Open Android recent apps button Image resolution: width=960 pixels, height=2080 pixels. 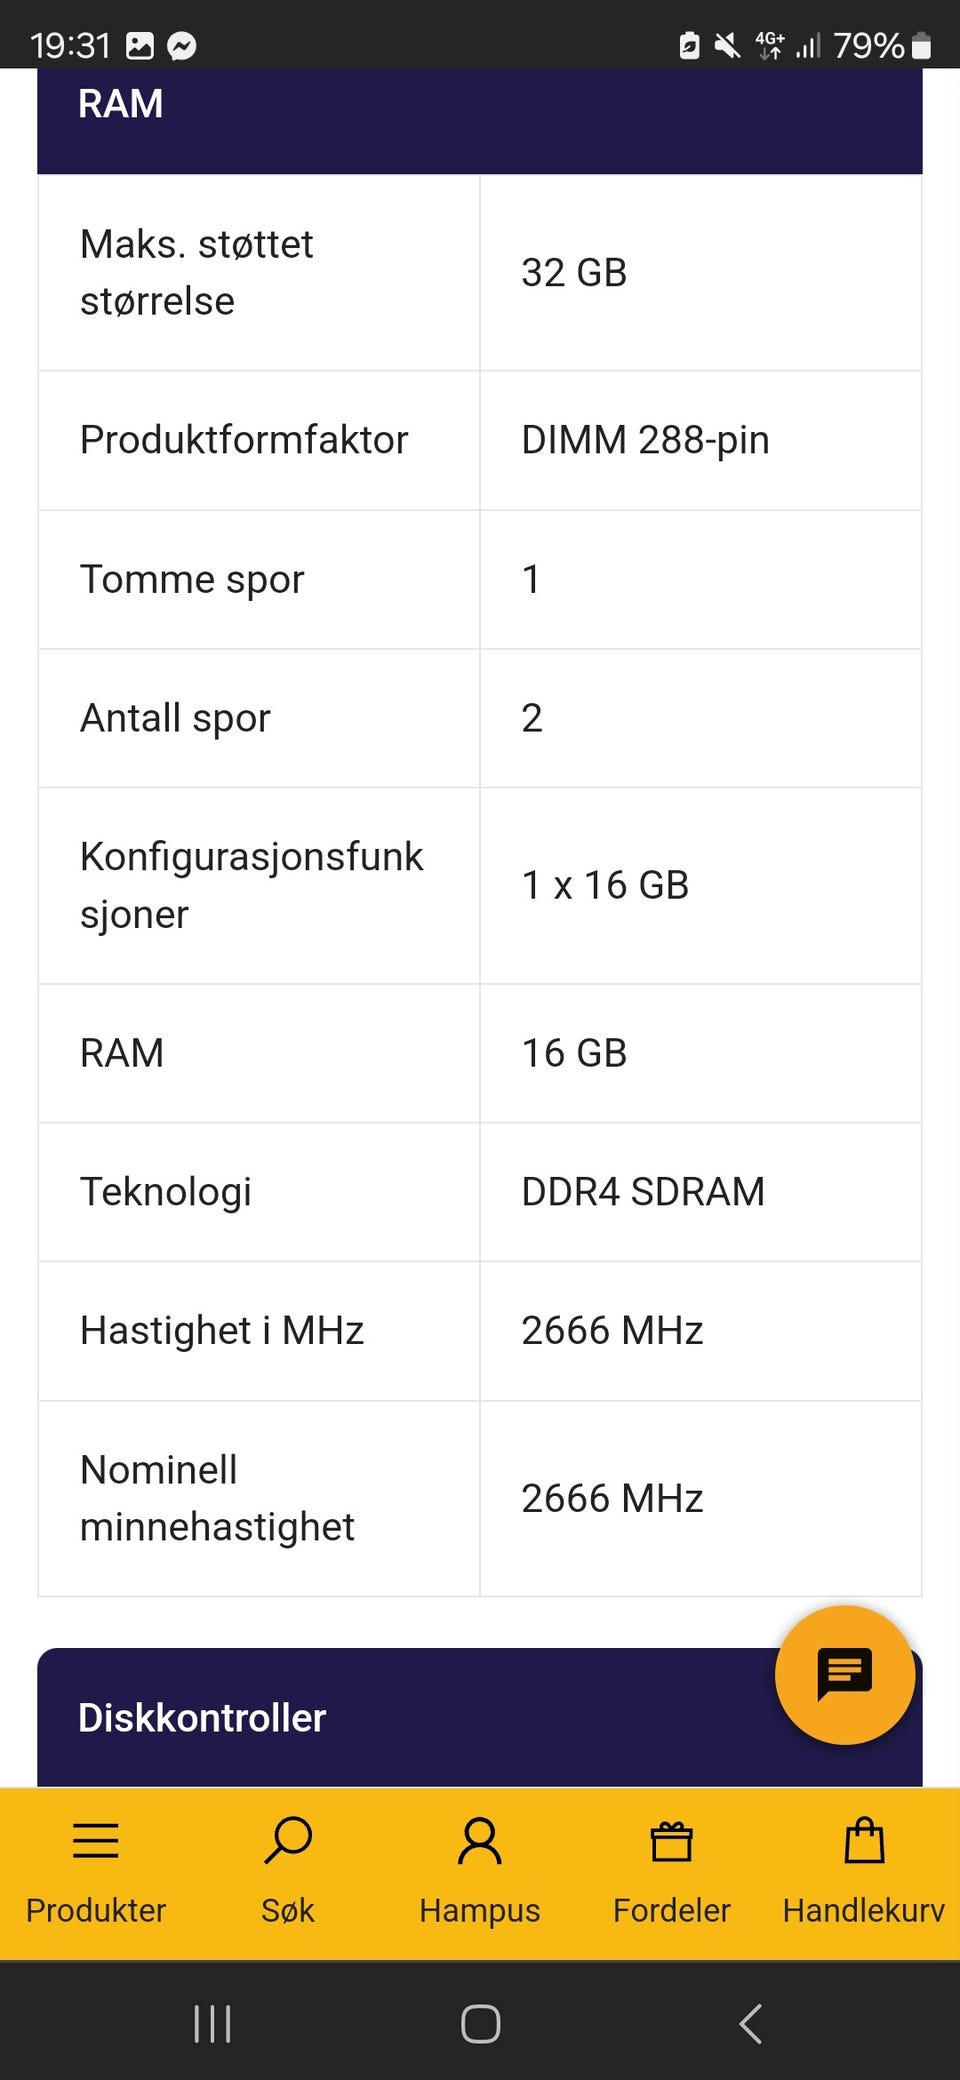212,2023
